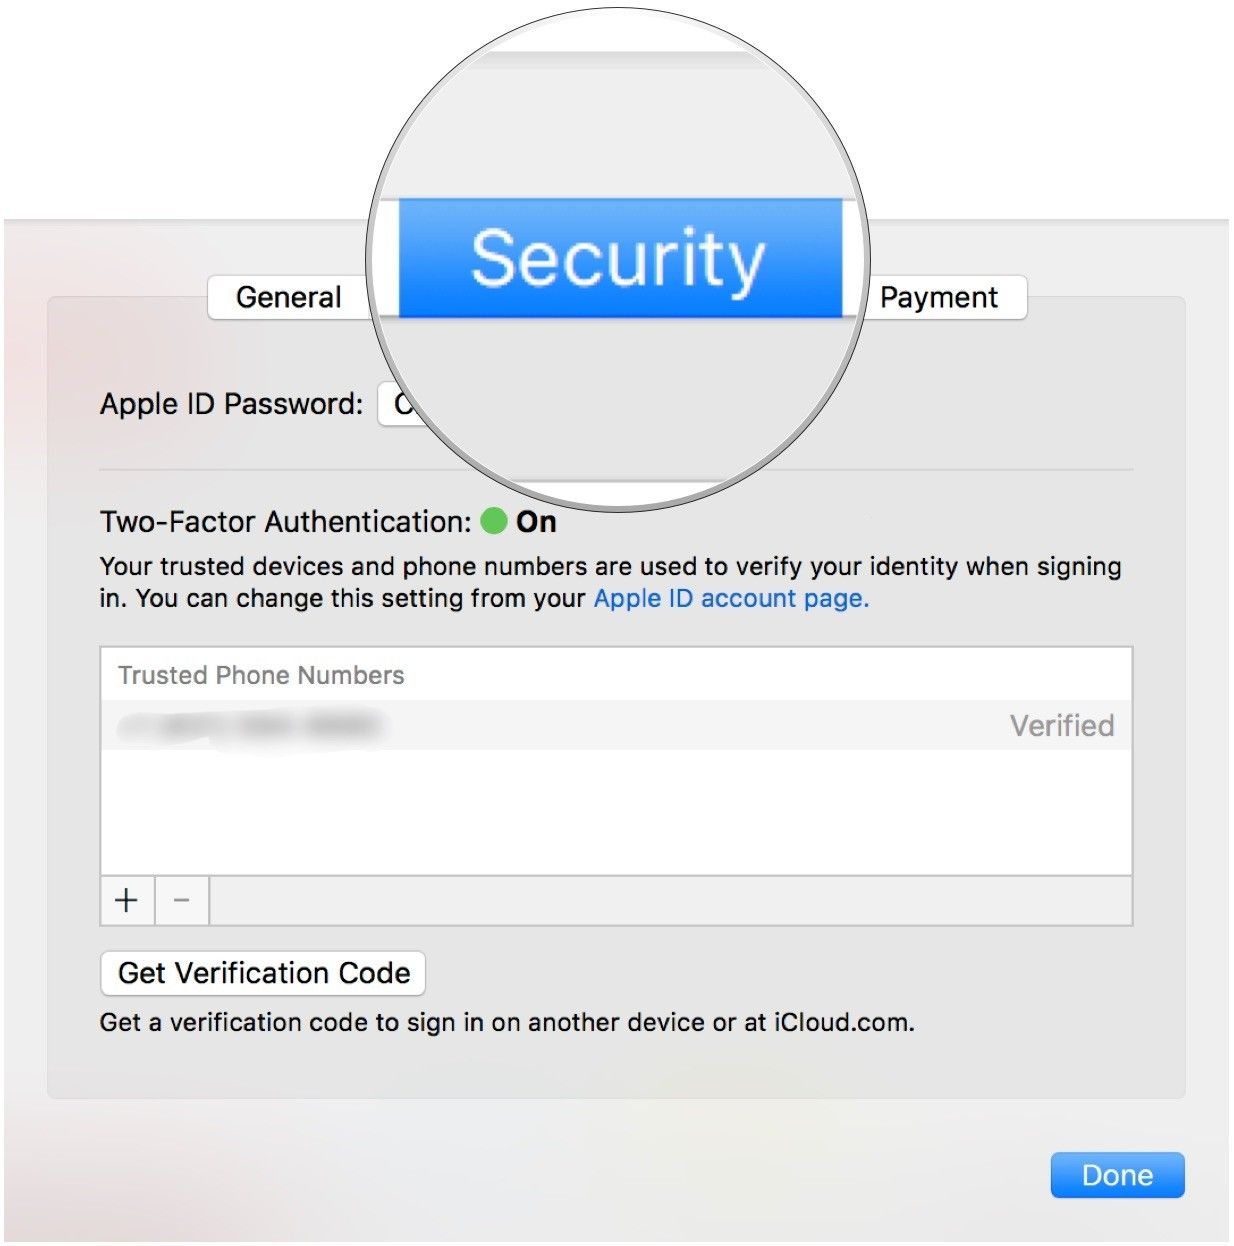Click the Trusted Phone Numbers header
This screenshot has width=1234, height=1246.
pos(261,675)
